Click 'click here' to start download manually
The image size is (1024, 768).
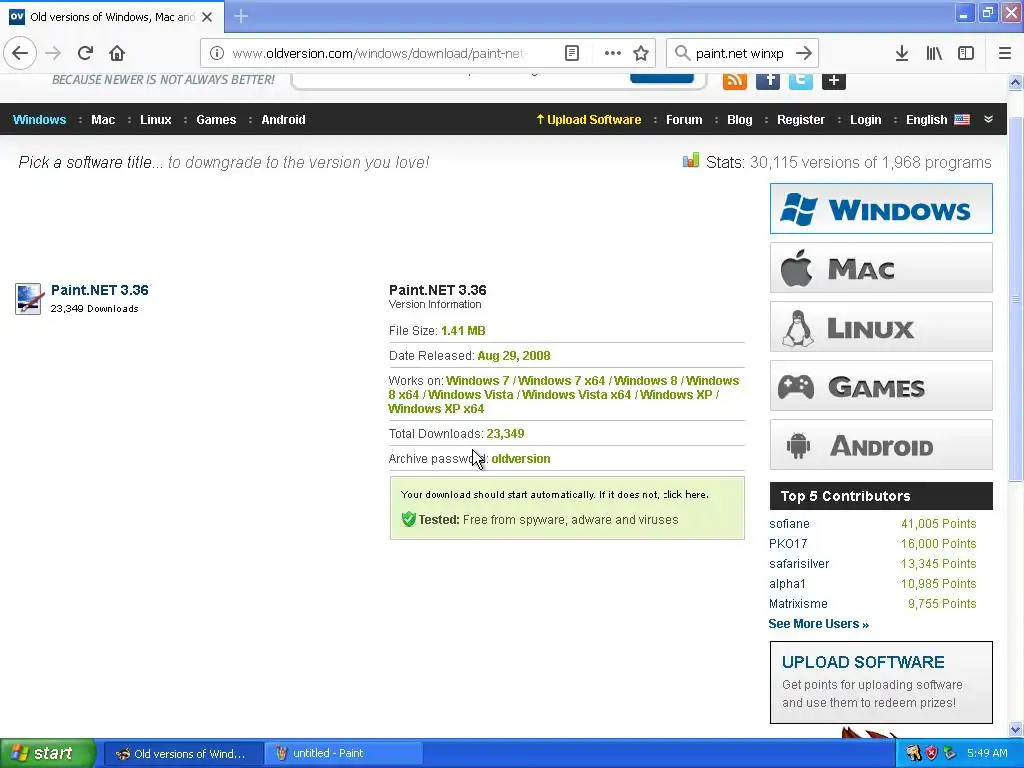pyautogui.click(x=685, y=494)
